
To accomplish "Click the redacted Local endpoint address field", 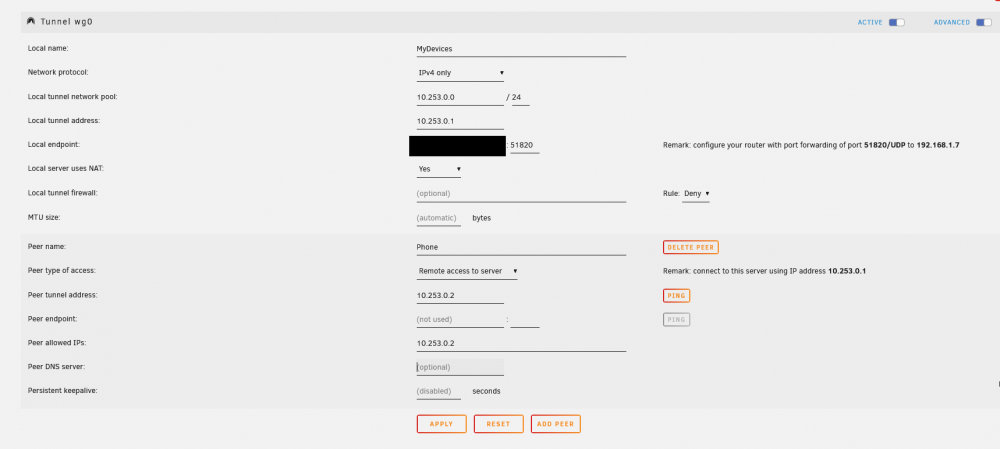I will (457, 145).
